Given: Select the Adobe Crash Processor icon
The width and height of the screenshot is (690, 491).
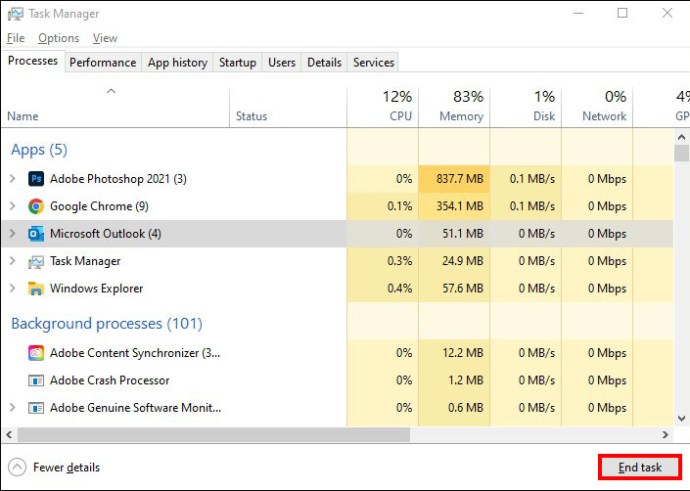Looking at the screenshot, I should pos(36,380).
